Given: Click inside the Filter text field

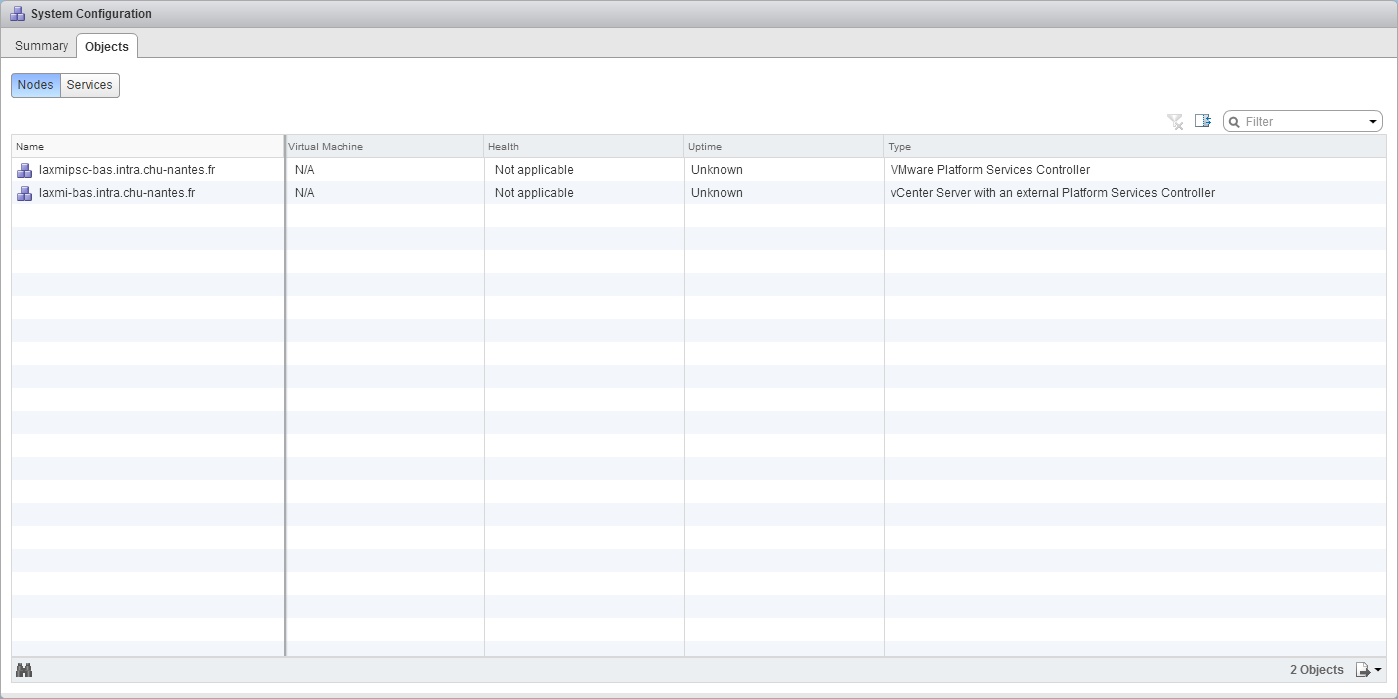Looking at the screenshot, I should coord(1300,122).
